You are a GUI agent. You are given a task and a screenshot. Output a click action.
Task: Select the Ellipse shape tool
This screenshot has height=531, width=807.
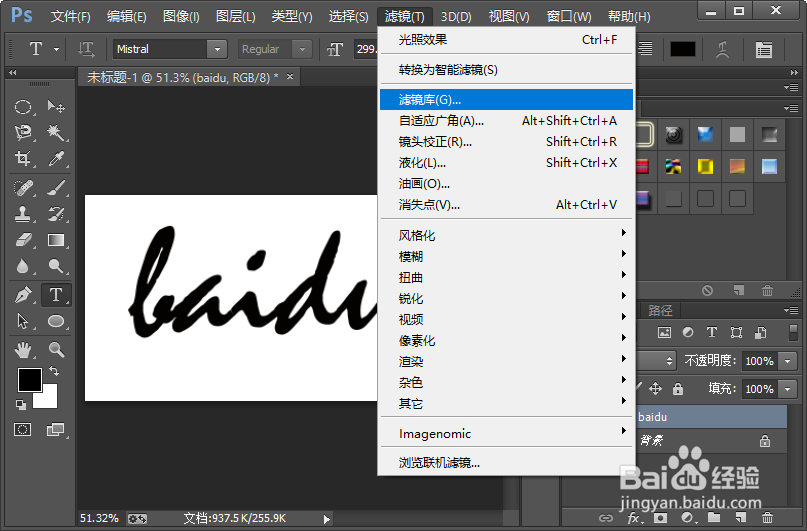point(56,321)
